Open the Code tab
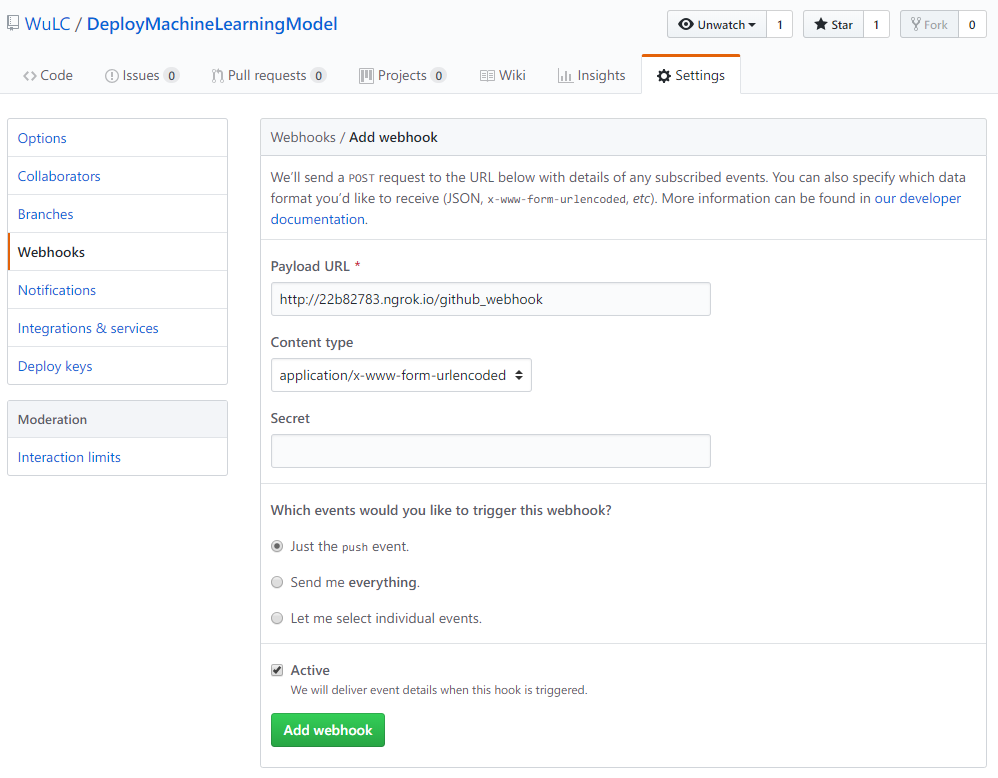The height and width of the screenshot is (778, 998). 48,75
